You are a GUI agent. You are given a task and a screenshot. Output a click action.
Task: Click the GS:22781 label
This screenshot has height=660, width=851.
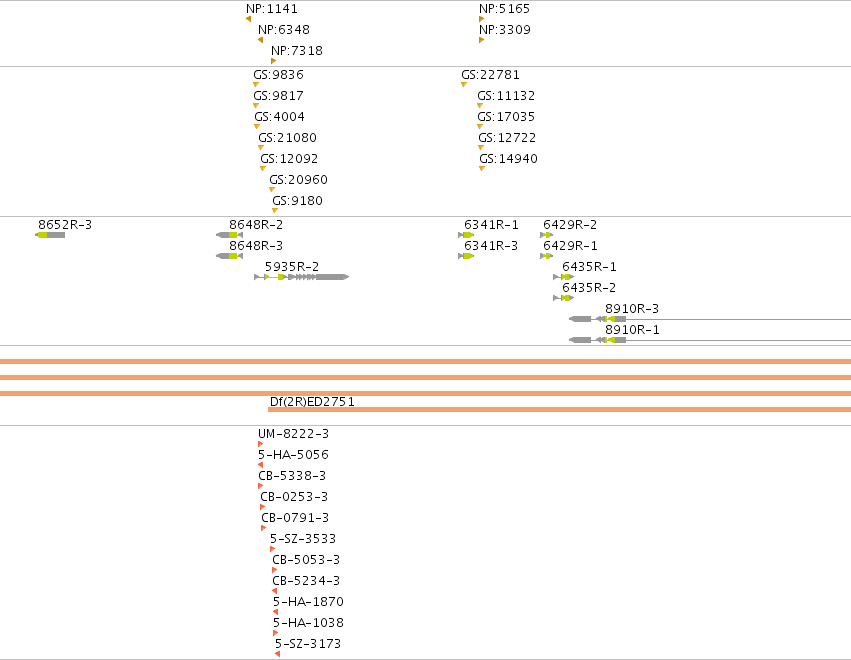tap(491, 75)
